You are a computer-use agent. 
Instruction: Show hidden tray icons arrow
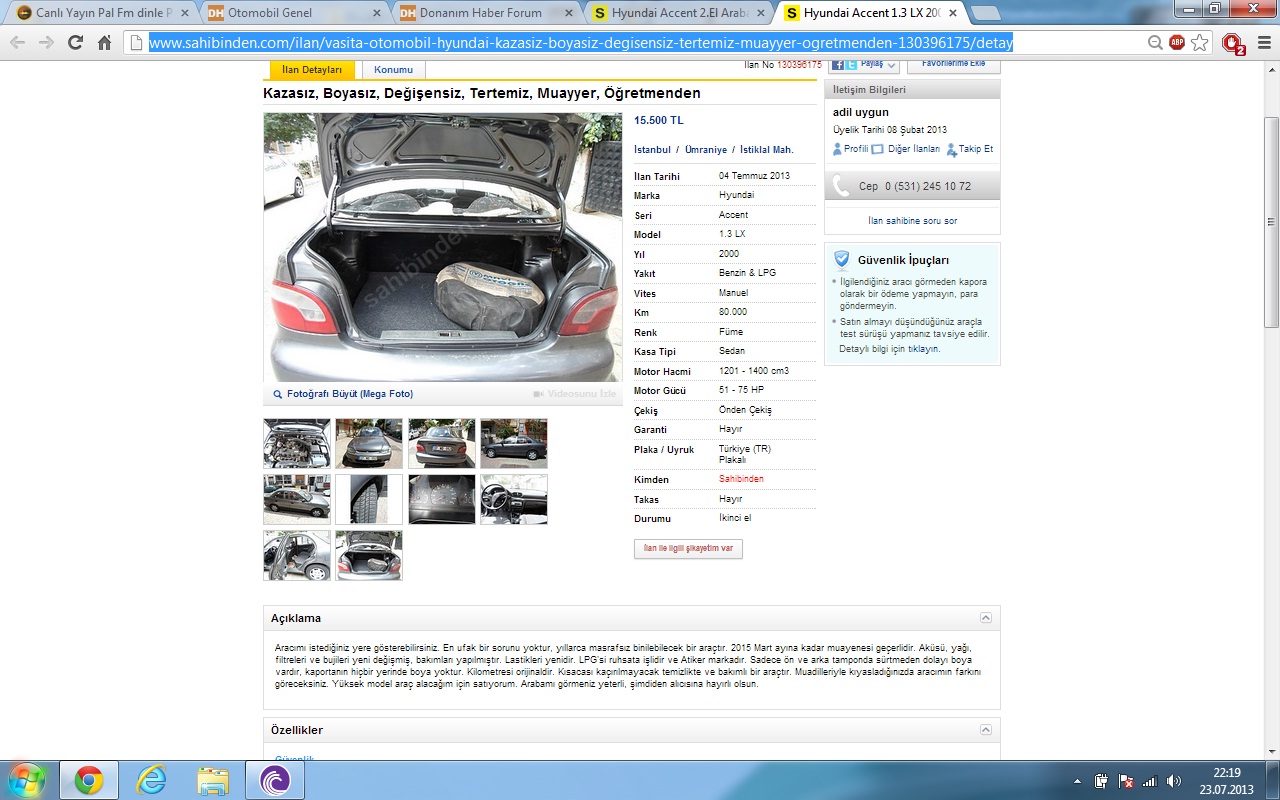click(1077, 781)
